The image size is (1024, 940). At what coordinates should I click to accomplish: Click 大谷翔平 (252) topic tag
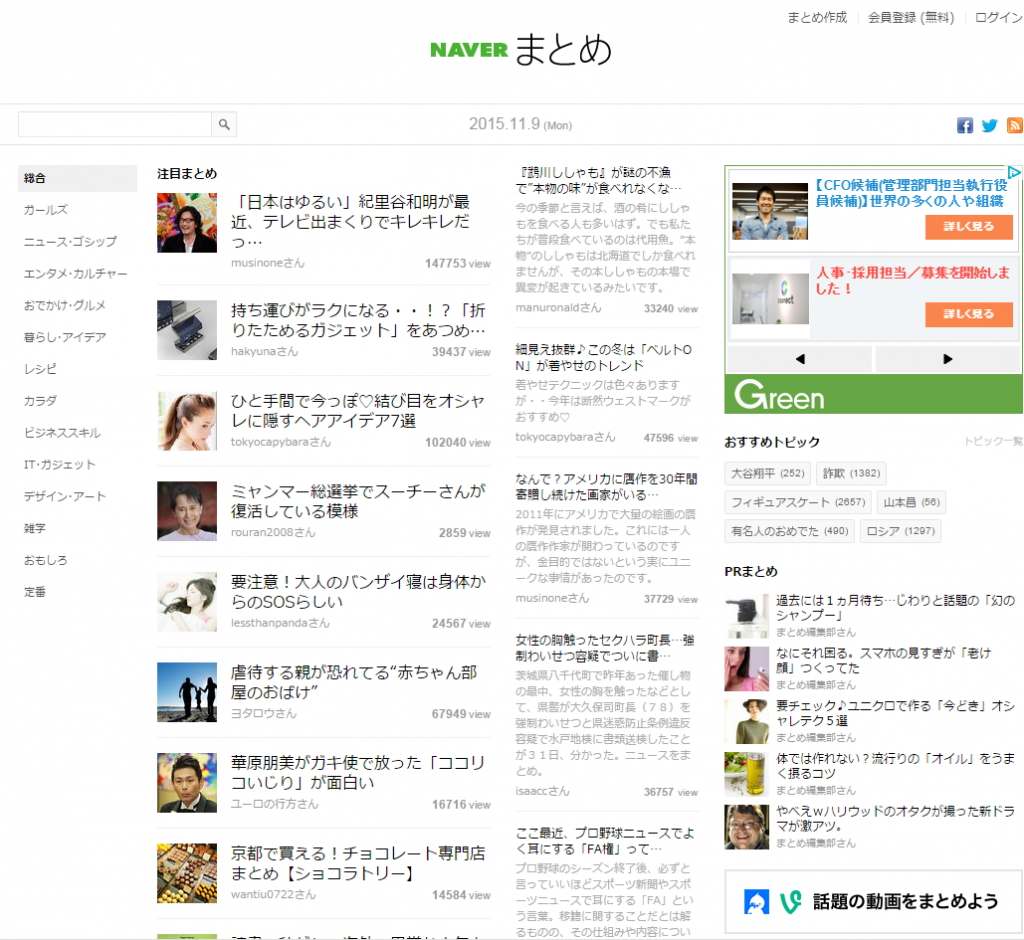tap(767, 474)
